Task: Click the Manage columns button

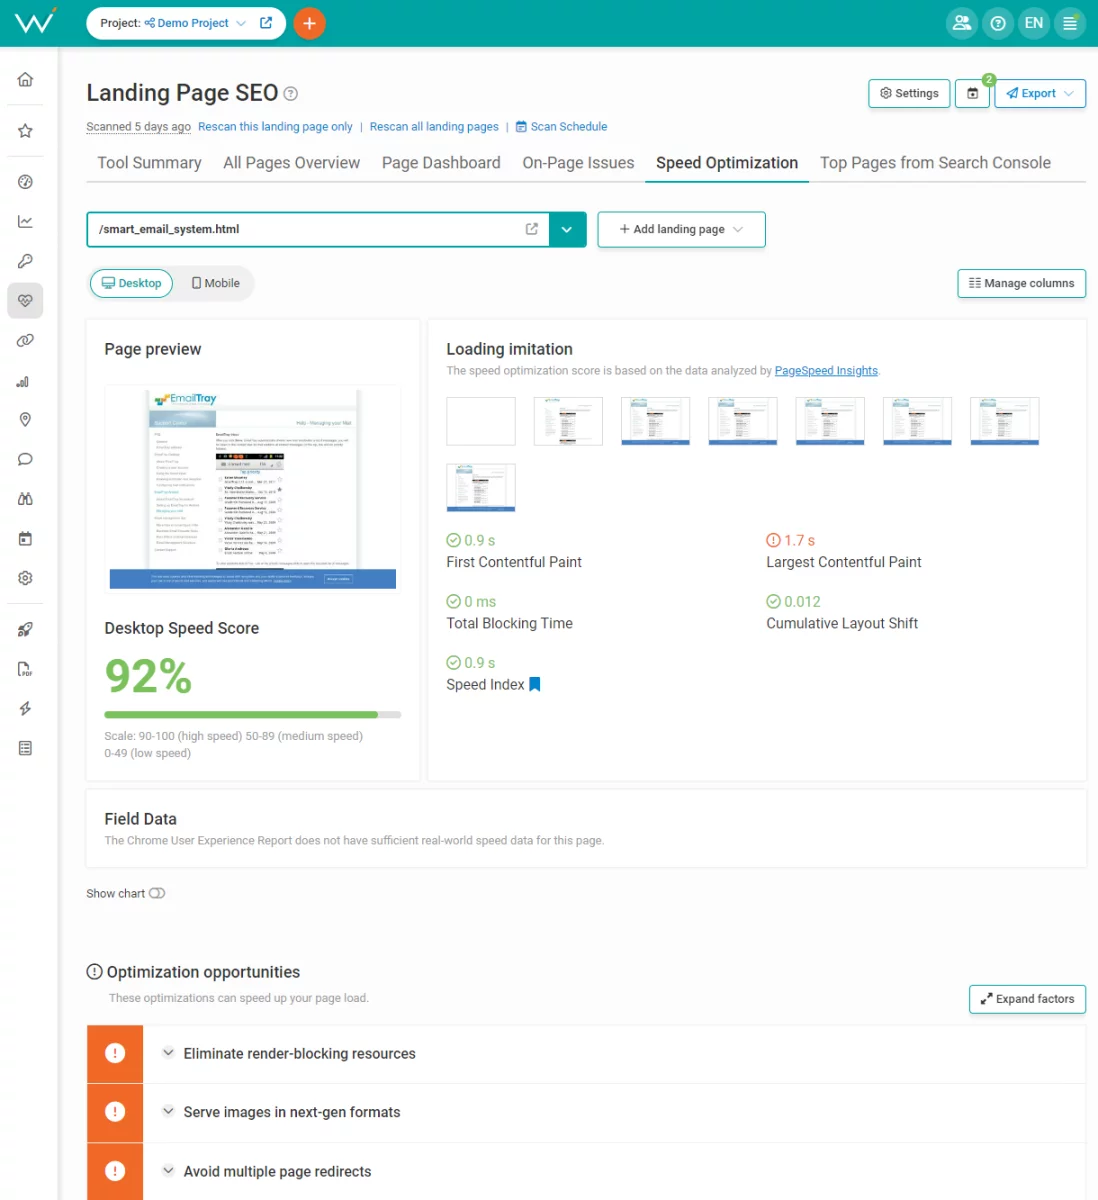Action: (x=1021, y=283)
